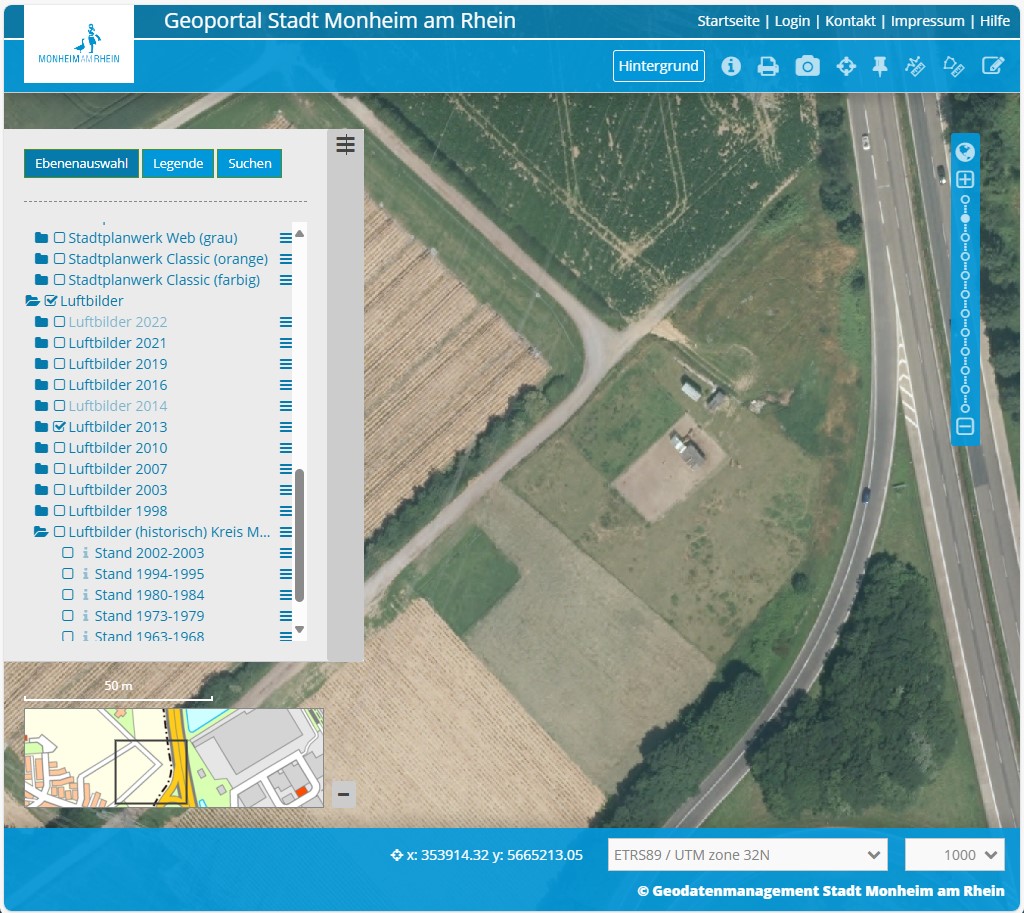Open layer menu for Stadtplanwerk Classic (farbig)
This screenshot has height=913, width=1024.
point(285,280)
